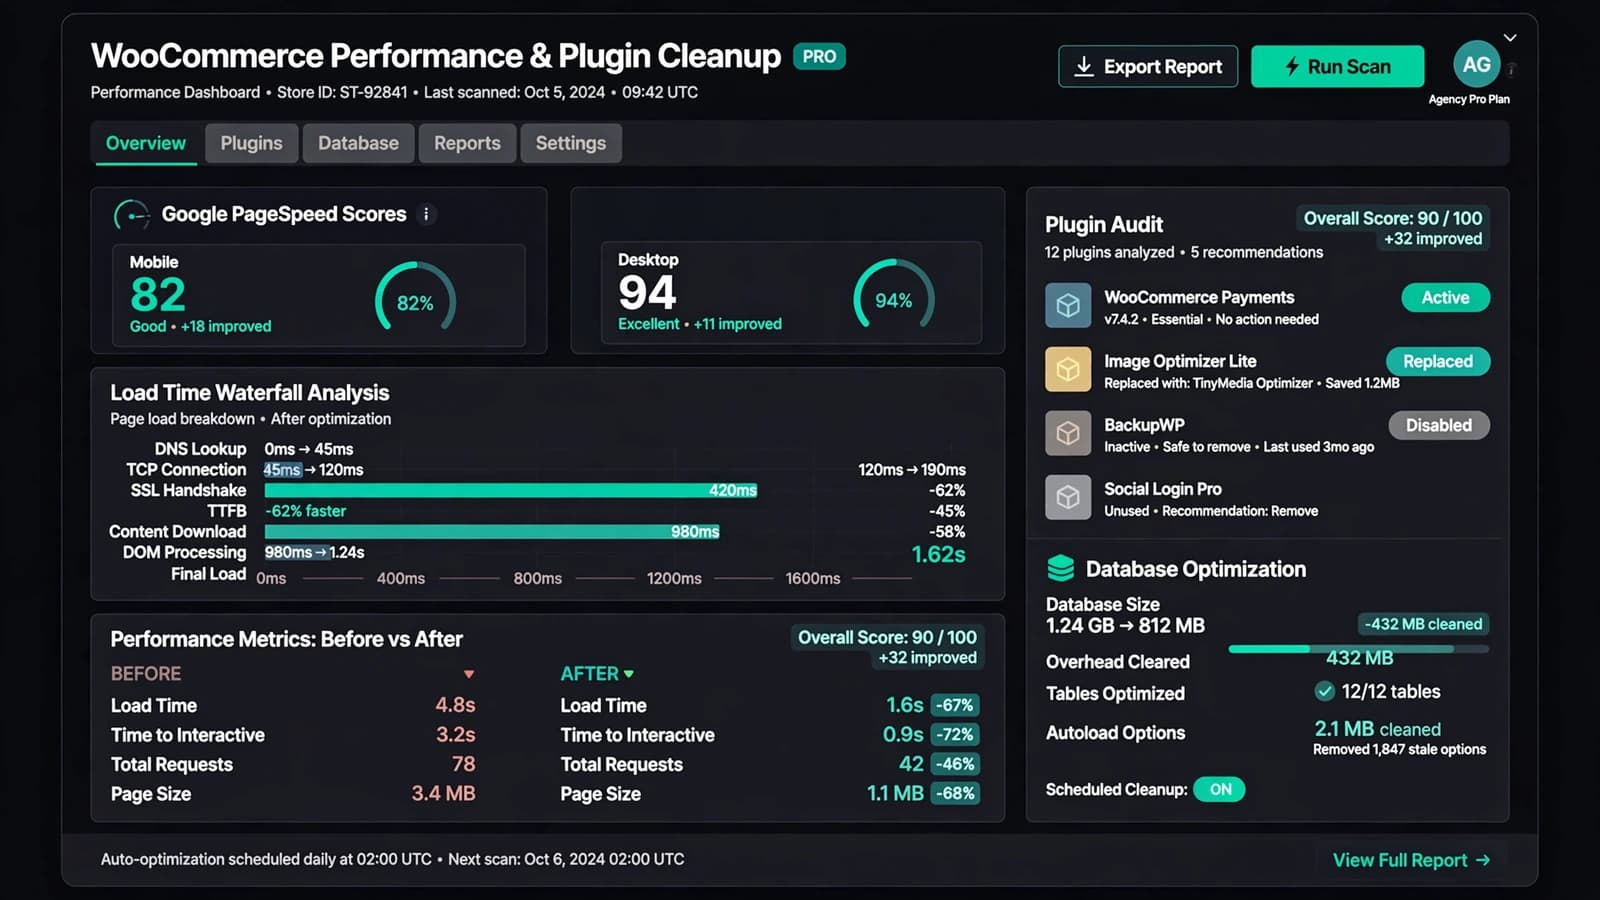This screenshot has width=1600, height=900.
Task: Click the Export Report button
Action: point(1148,66)
